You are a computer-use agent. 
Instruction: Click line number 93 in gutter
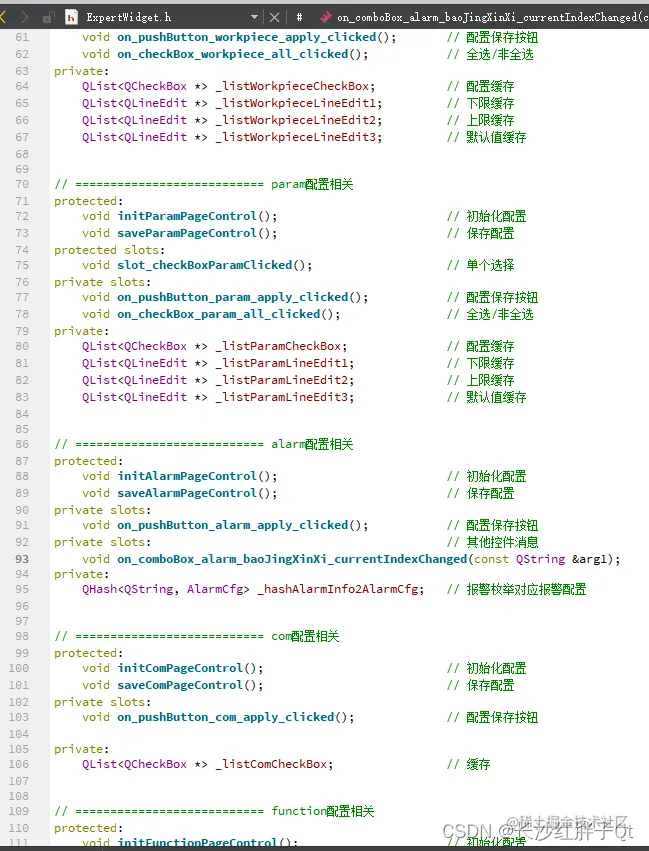(x=22, y=559)
